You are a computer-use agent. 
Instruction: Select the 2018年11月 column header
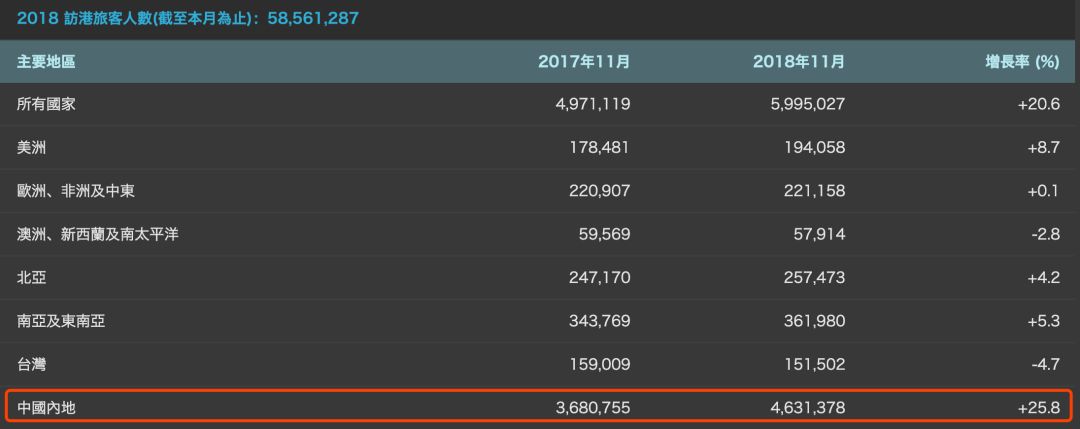pos(798,62)
